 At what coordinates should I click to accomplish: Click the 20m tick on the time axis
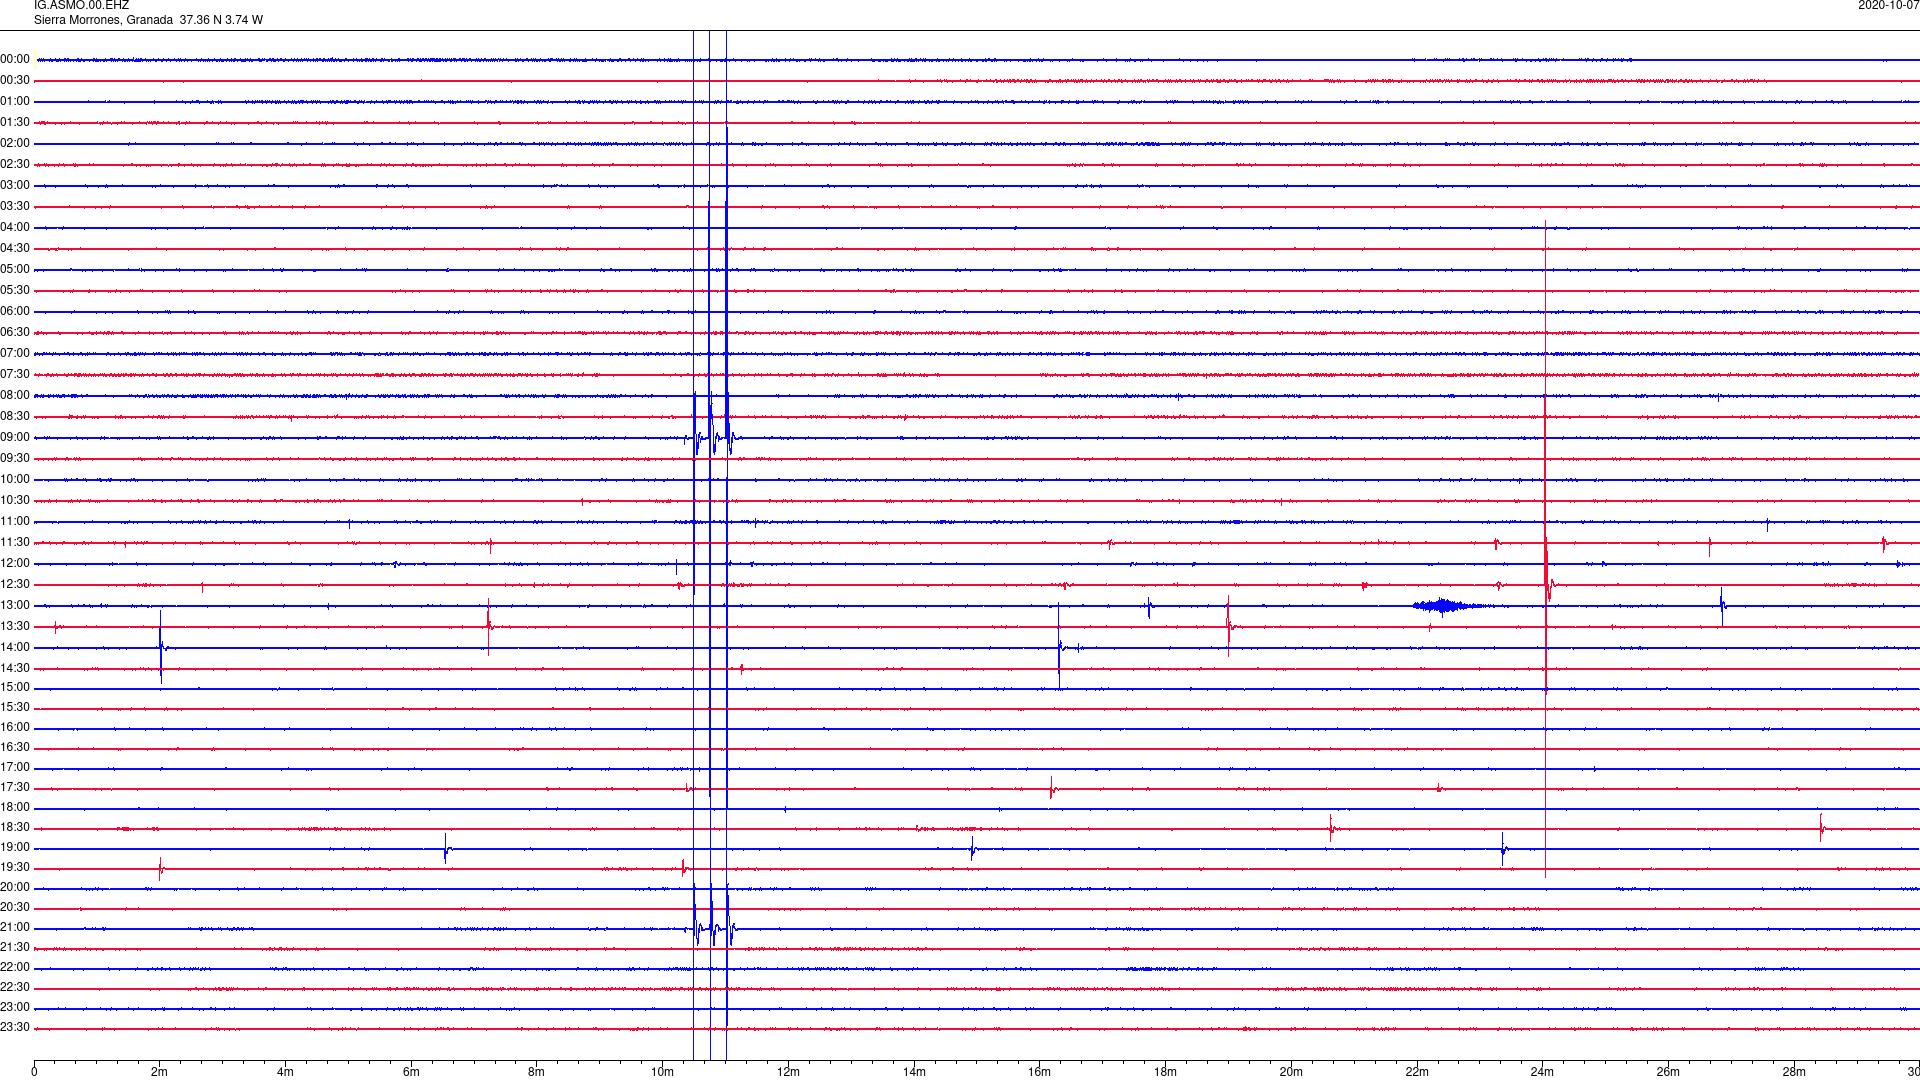coord(1291,1073)
